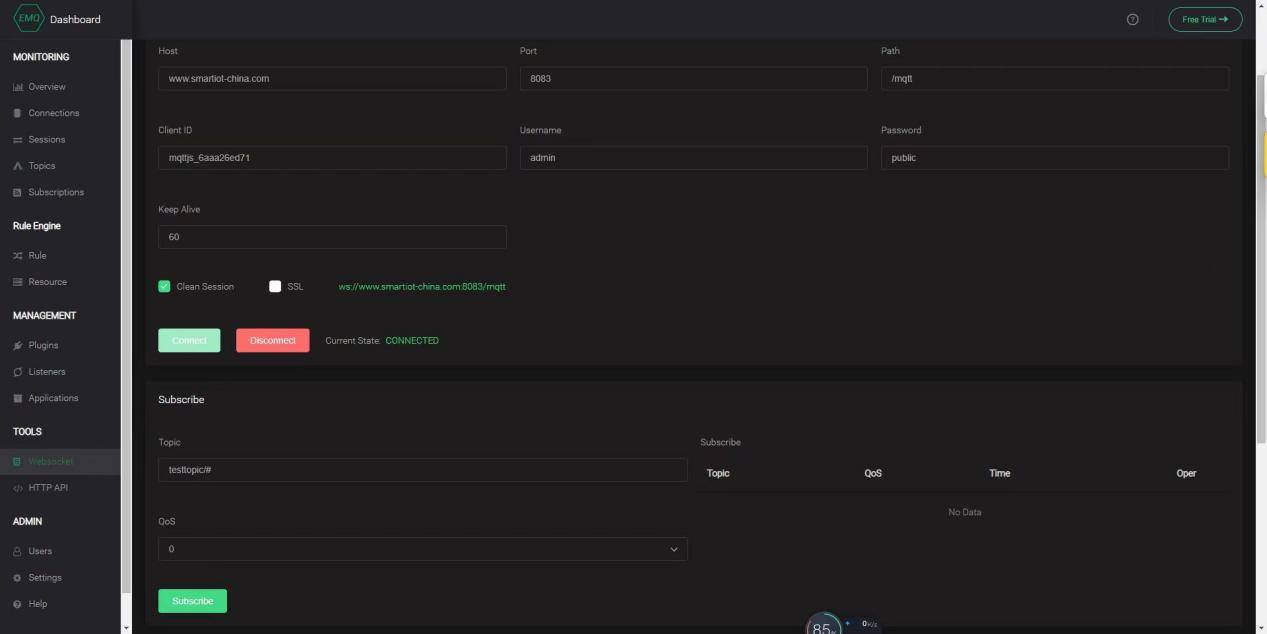This screenshot has width=1267, height=634.
Task: Click the Topic input field with testtopic/#
Action: [x=422, y=470]
